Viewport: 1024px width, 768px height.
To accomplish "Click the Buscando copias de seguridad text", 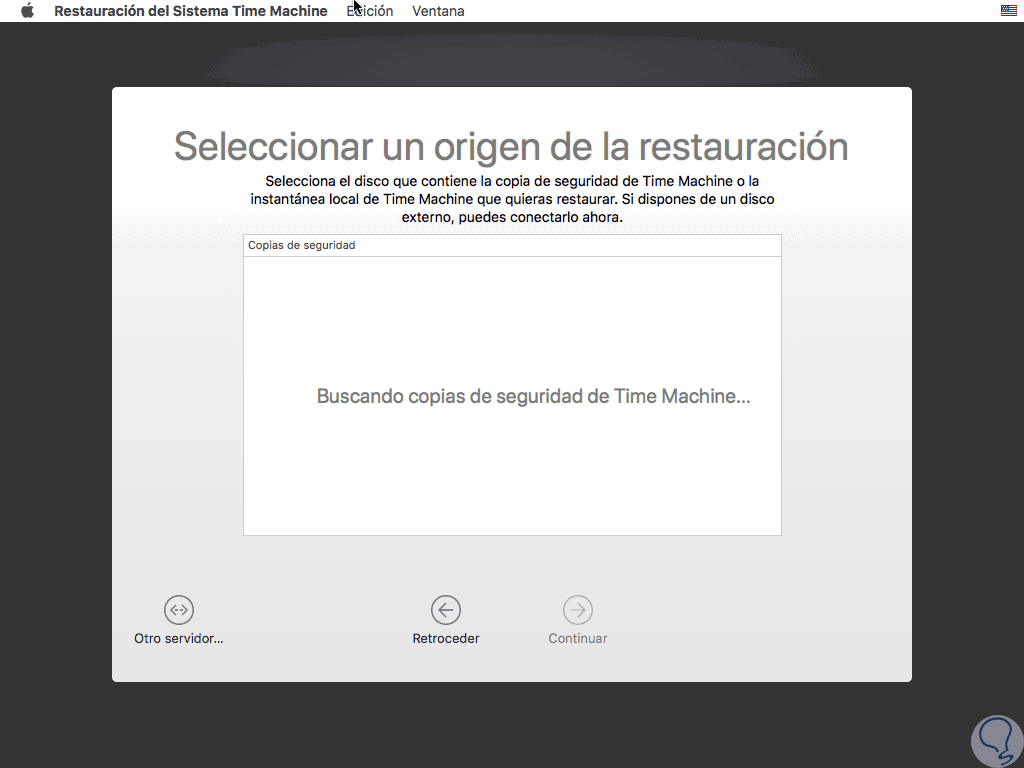I will [534, 396].
